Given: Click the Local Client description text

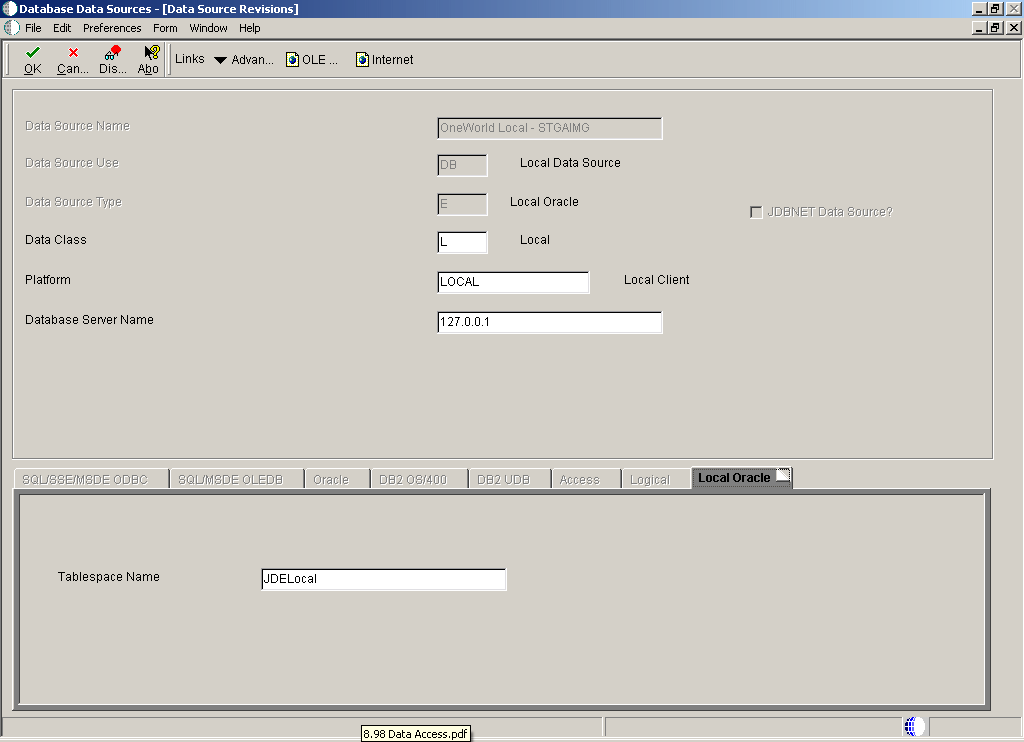Looking at the screenshot, I should pyautogui.click(x=656, y=280).
